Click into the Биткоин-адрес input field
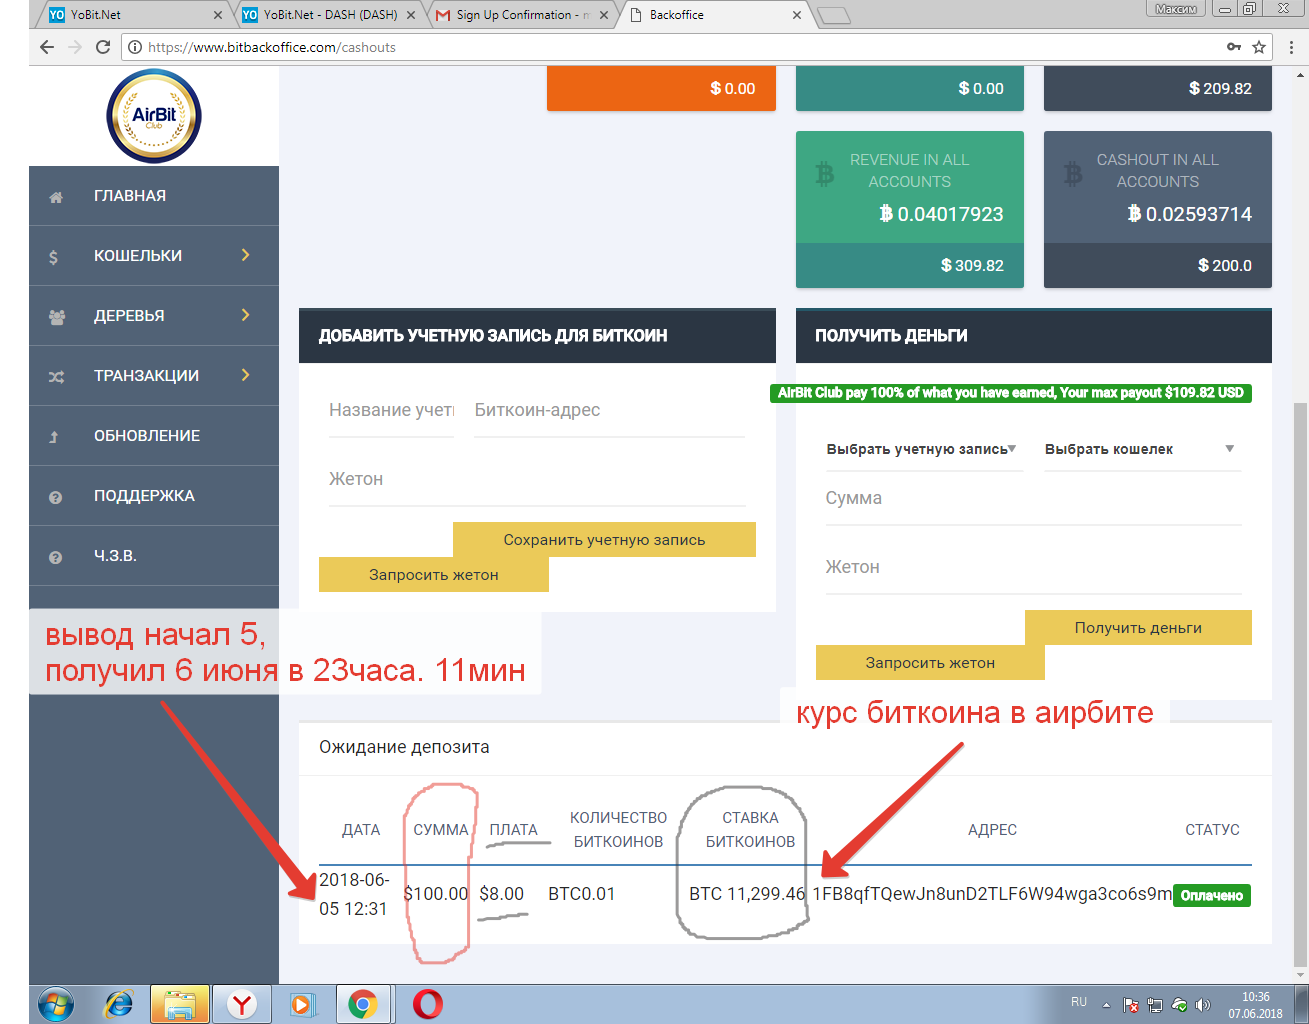Viewport: 1309px width, 1024px height. tap(609, 411)
